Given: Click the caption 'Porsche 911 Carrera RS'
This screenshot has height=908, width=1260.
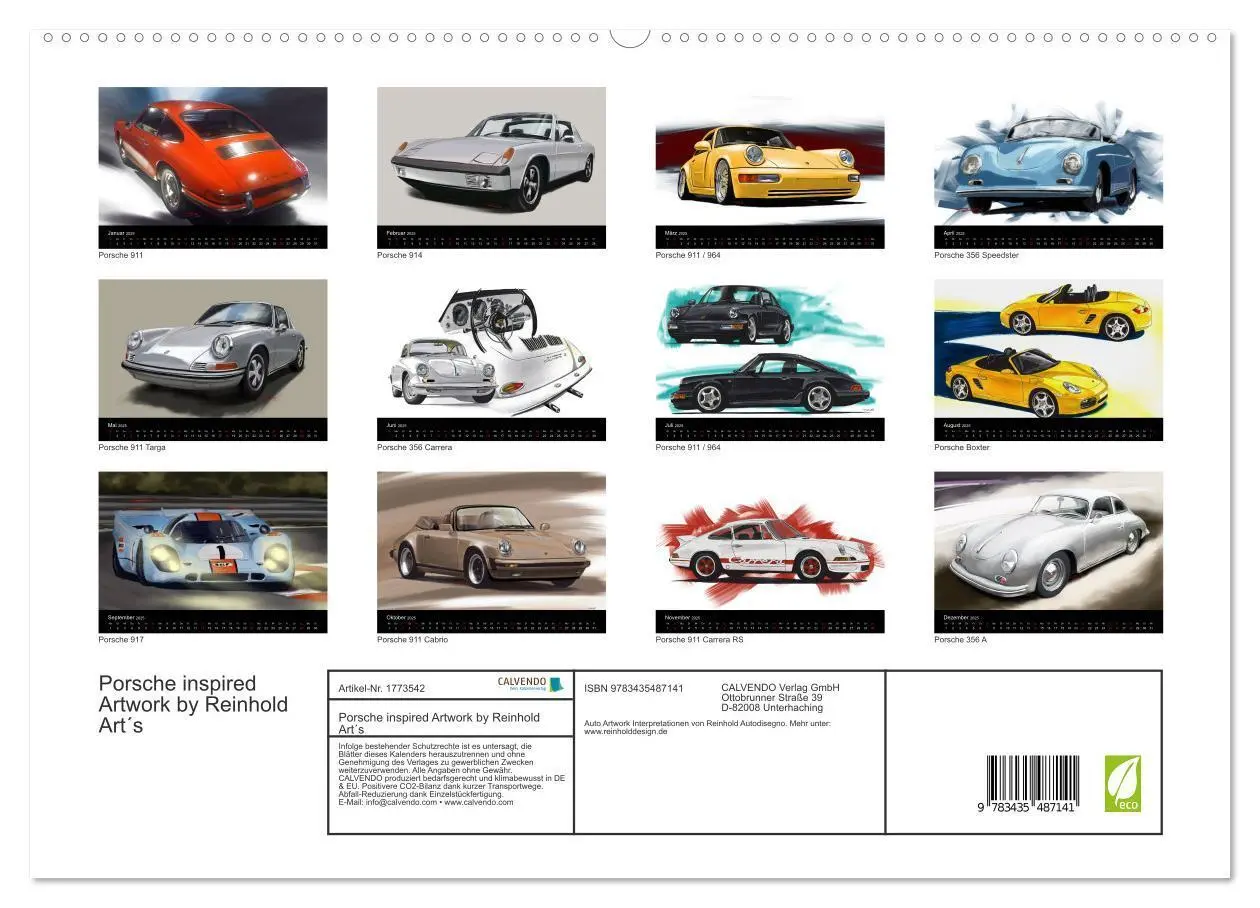Looking at the screenshot, I should click(x=700, y=639).
